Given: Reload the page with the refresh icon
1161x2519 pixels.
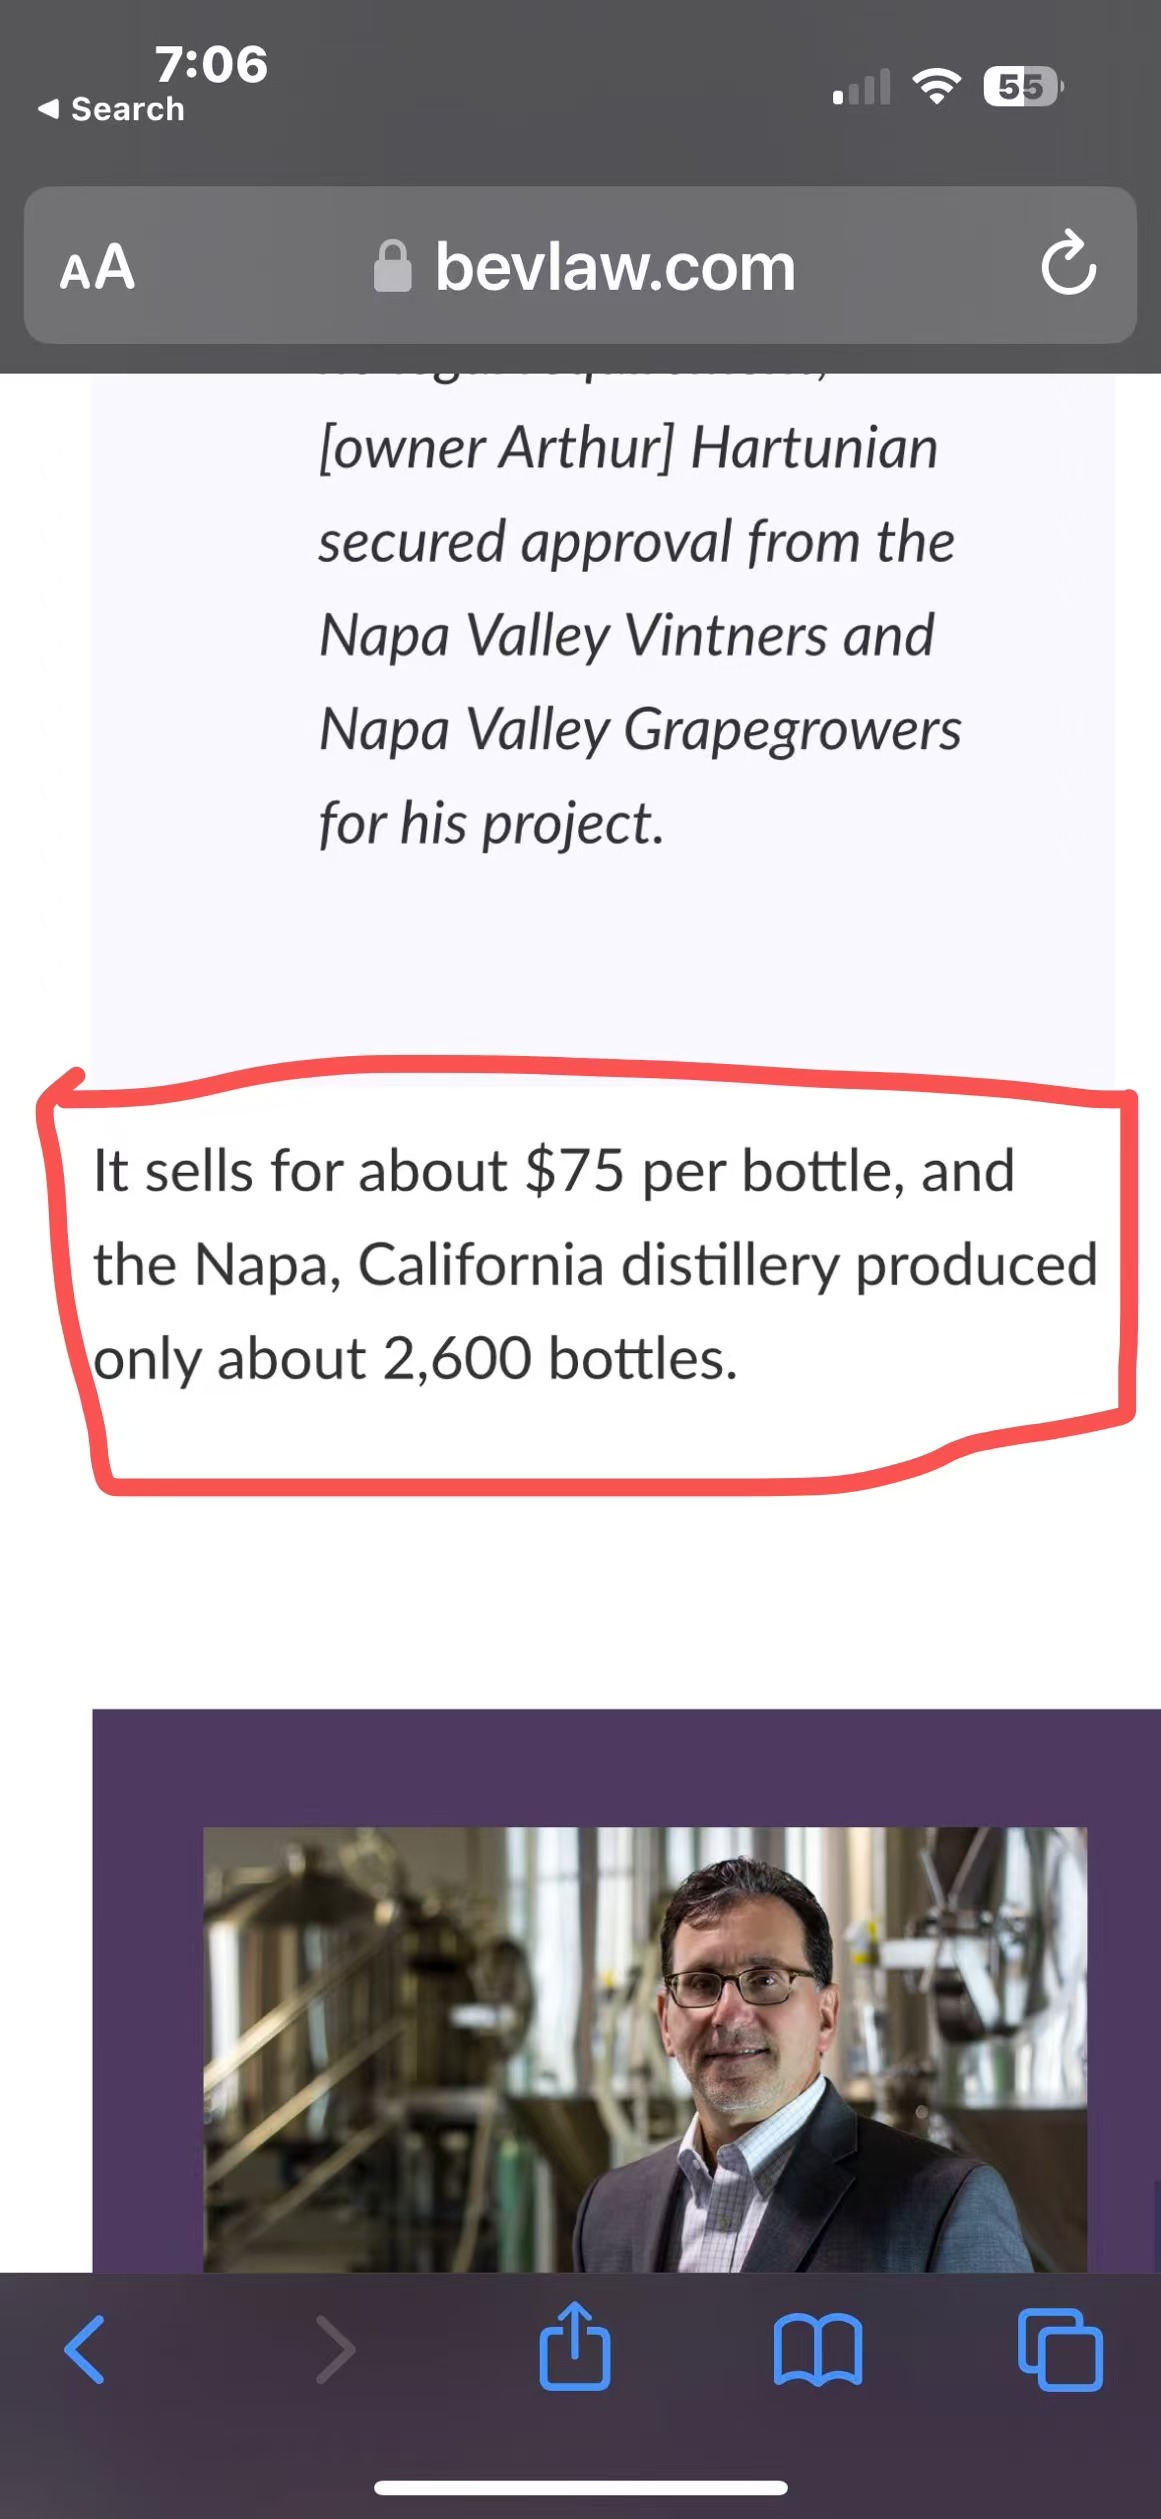Looking at the screenshot, I should coord(1068,265).
